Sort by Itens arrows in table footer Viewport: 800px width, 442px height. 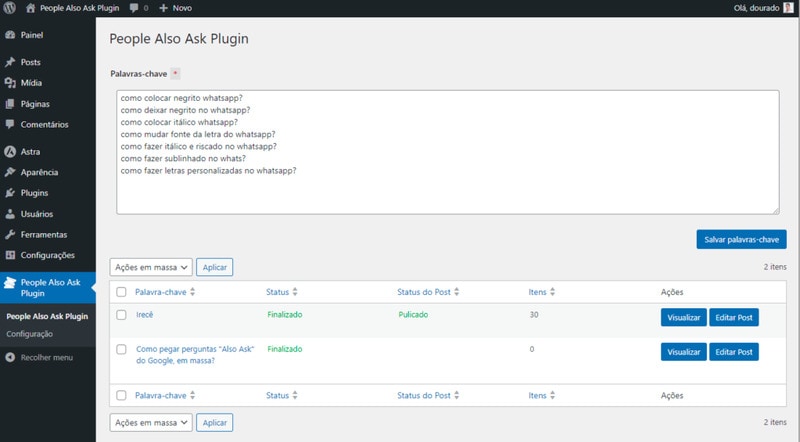click(553, 395)
